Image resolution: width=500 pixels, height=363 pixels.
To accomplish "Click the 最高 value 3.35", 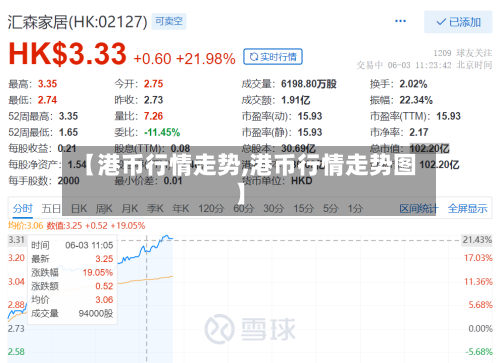I will [47, 84].
